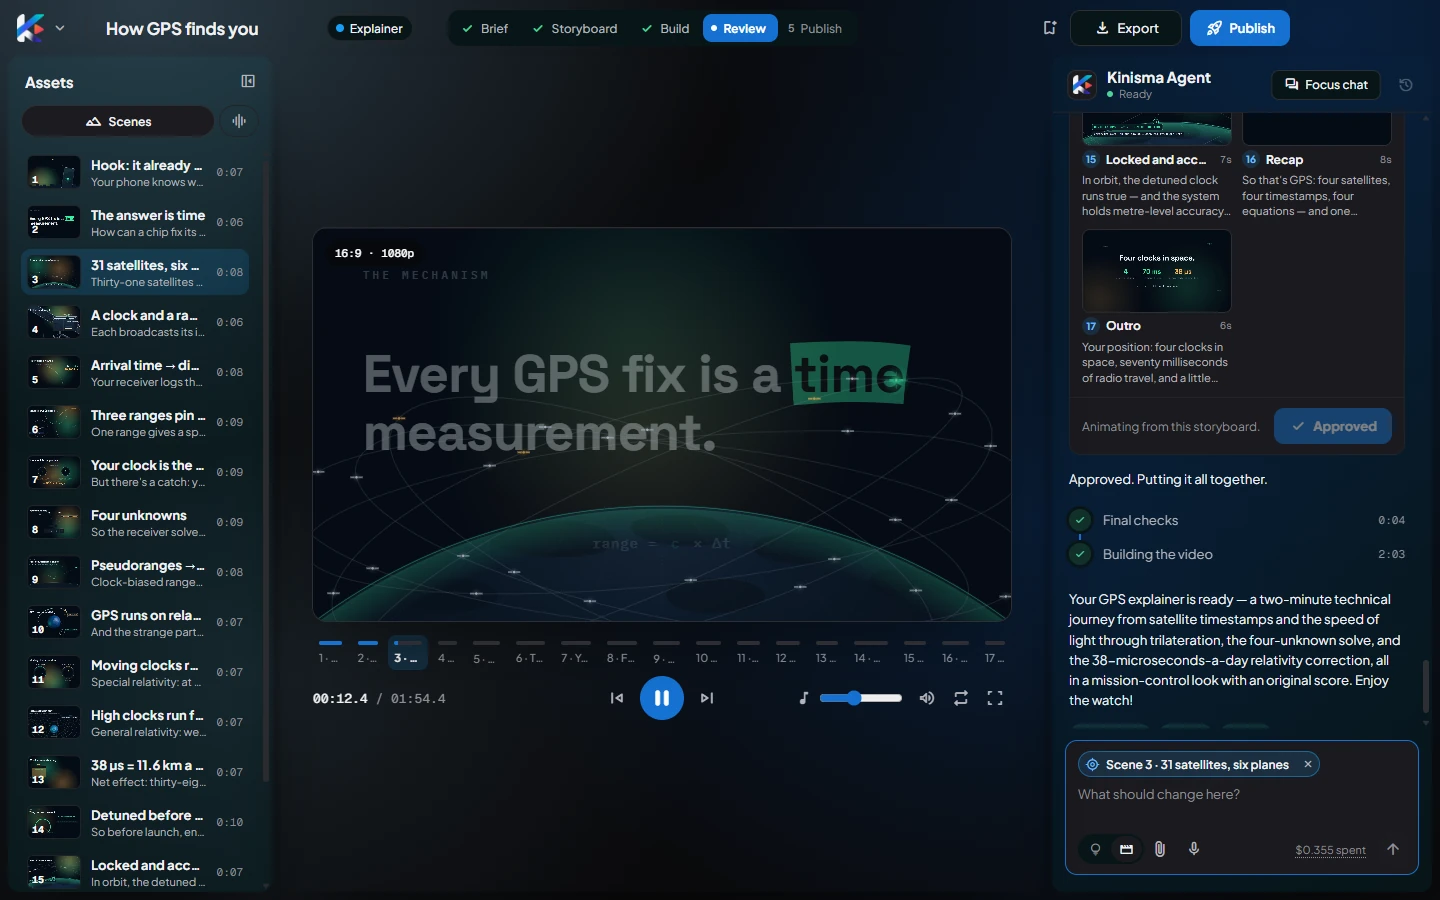Image resolution: width=1440 pixels, height=900 pixels.
Task: Attach a file with the paperclip
Action: pyautogui.click(x=1160, y=849)
